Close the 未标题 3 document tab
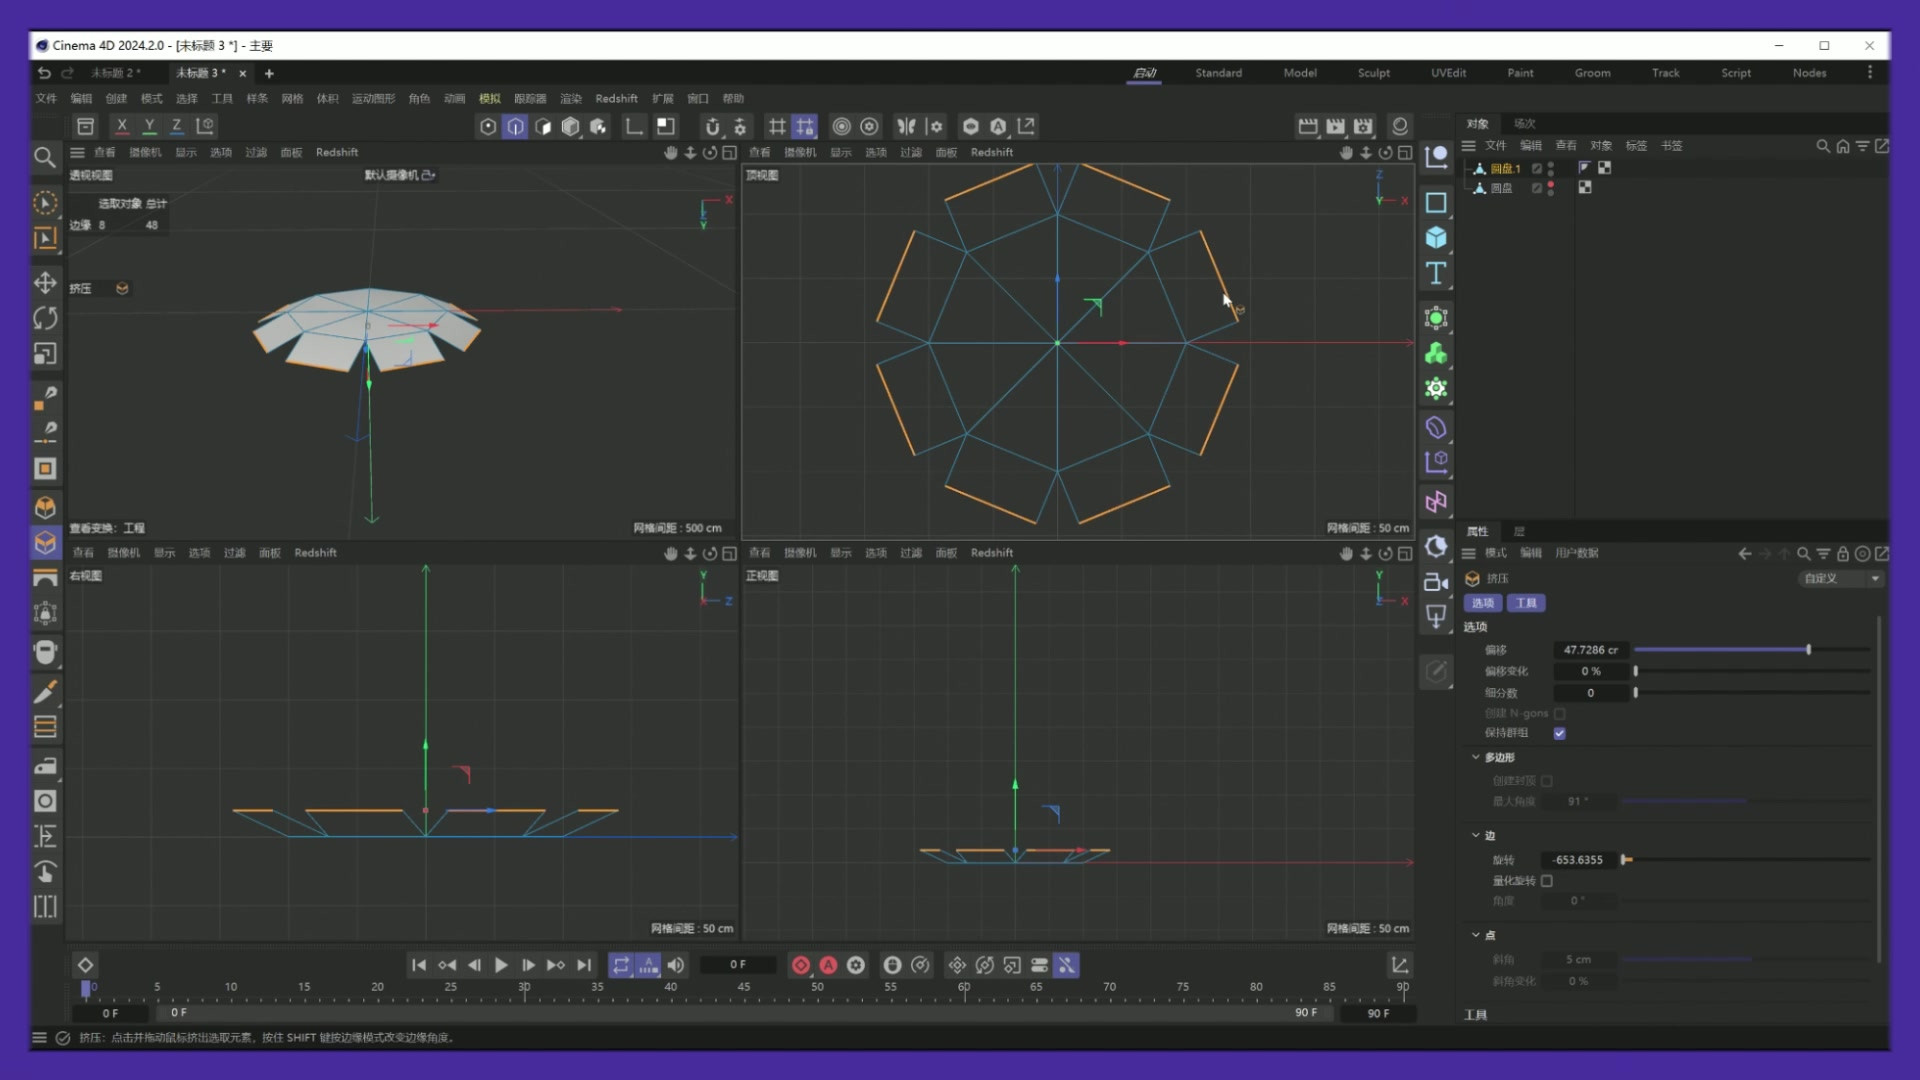 pyautogui.click(x=242, y=73)
